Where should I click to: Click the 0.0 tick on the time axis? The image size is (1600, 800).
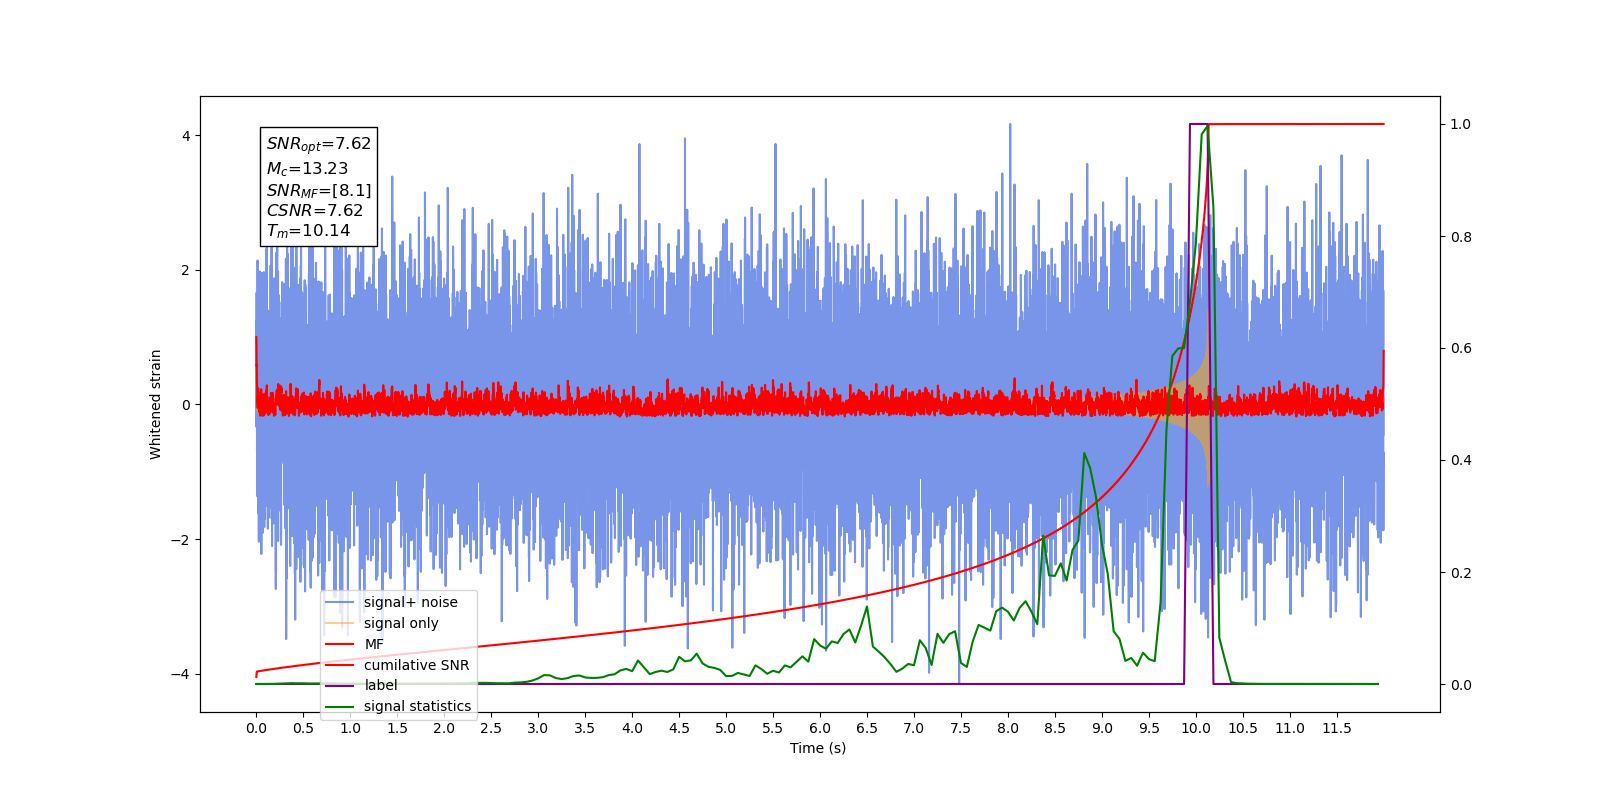click(x=256, y=728)
